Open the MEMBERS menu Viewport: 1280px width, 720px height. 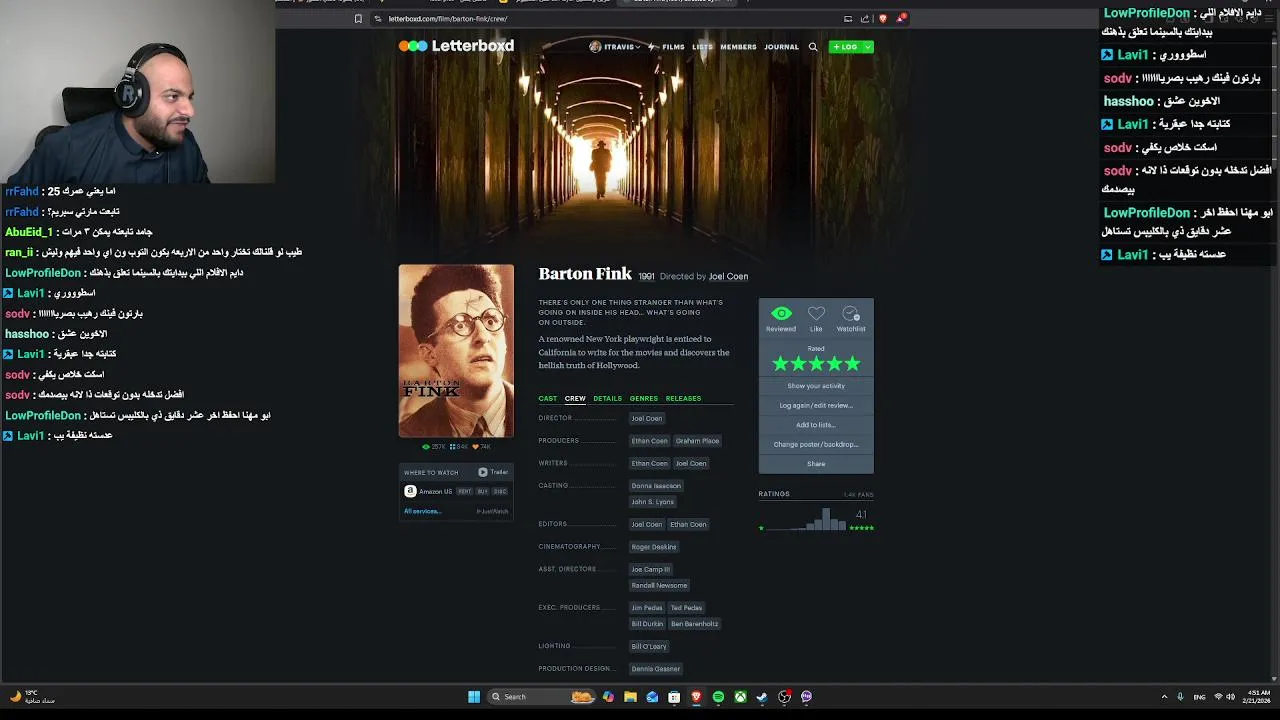coord(738,47)
